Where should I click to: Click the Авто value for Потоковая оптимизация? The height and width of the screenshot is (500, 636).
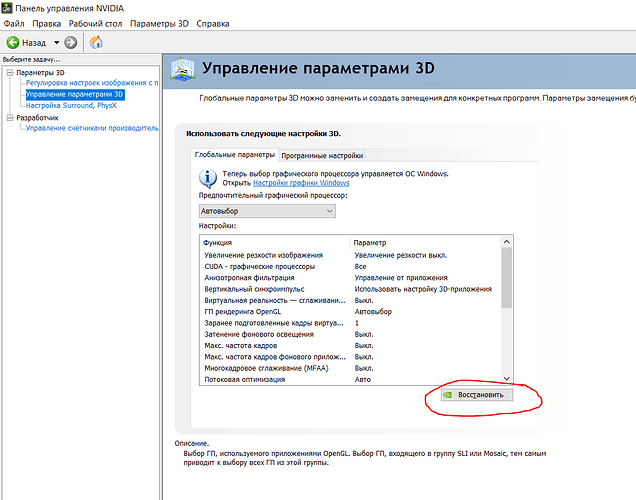click(363, 380)
